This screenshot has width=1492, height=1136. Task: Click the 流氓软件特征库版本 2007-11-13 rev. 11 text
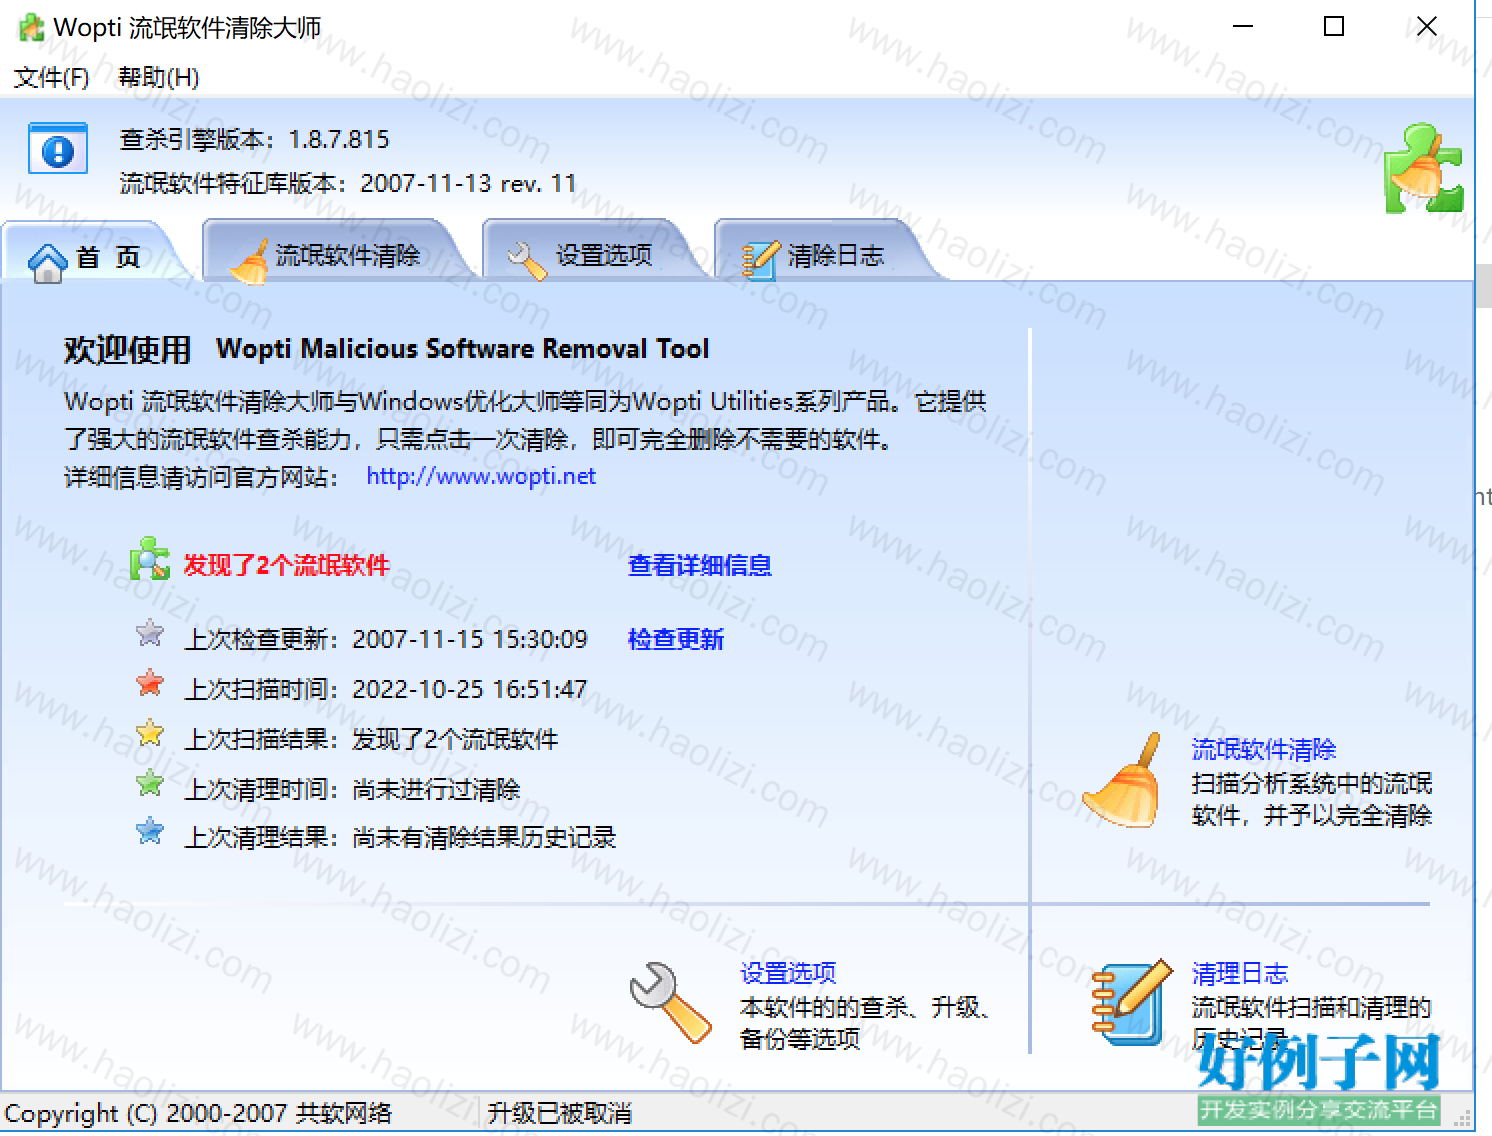point(348,183)
